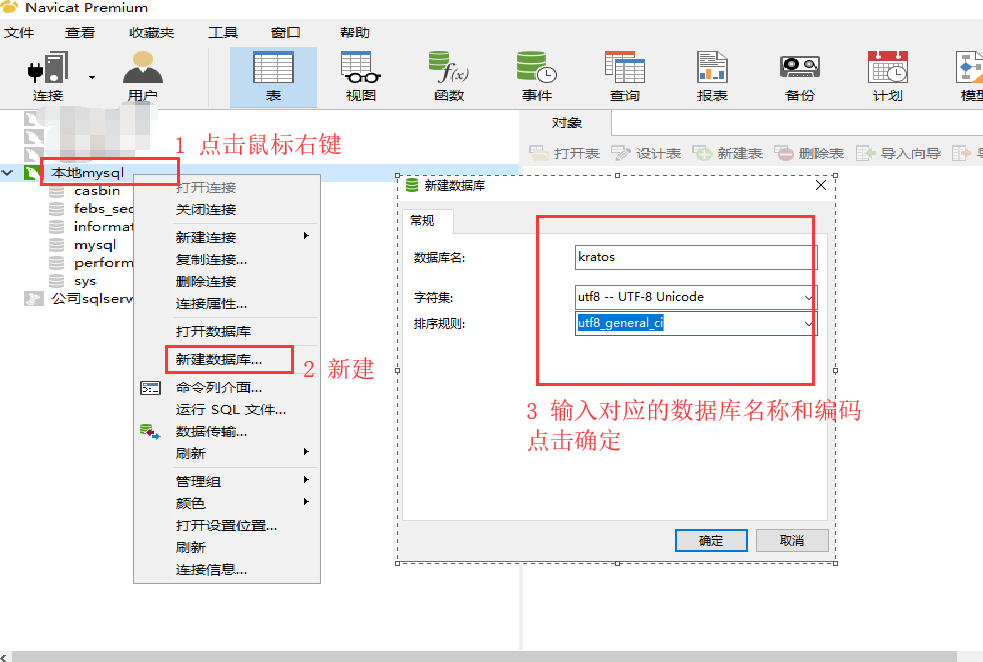Select the mysql database in tree
Screen dimensions: 983x662
pos(95,244)
